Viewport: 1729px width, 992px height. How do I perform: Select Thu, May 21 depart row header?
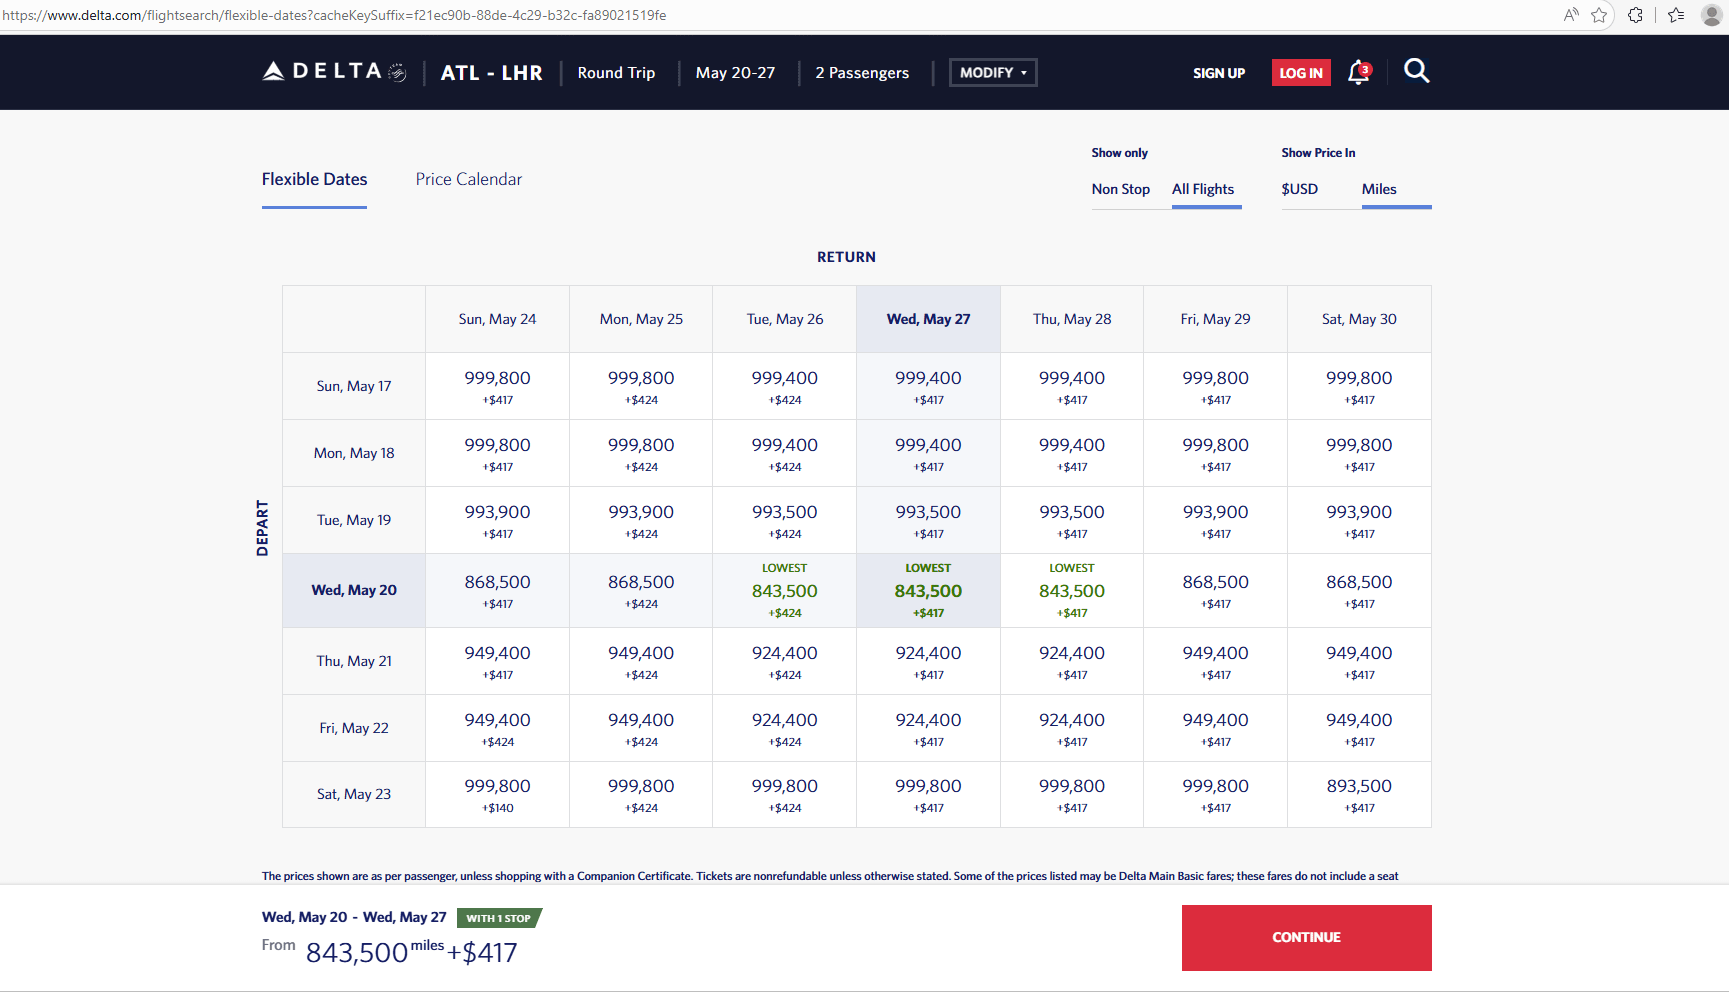[x=354, y=661]
